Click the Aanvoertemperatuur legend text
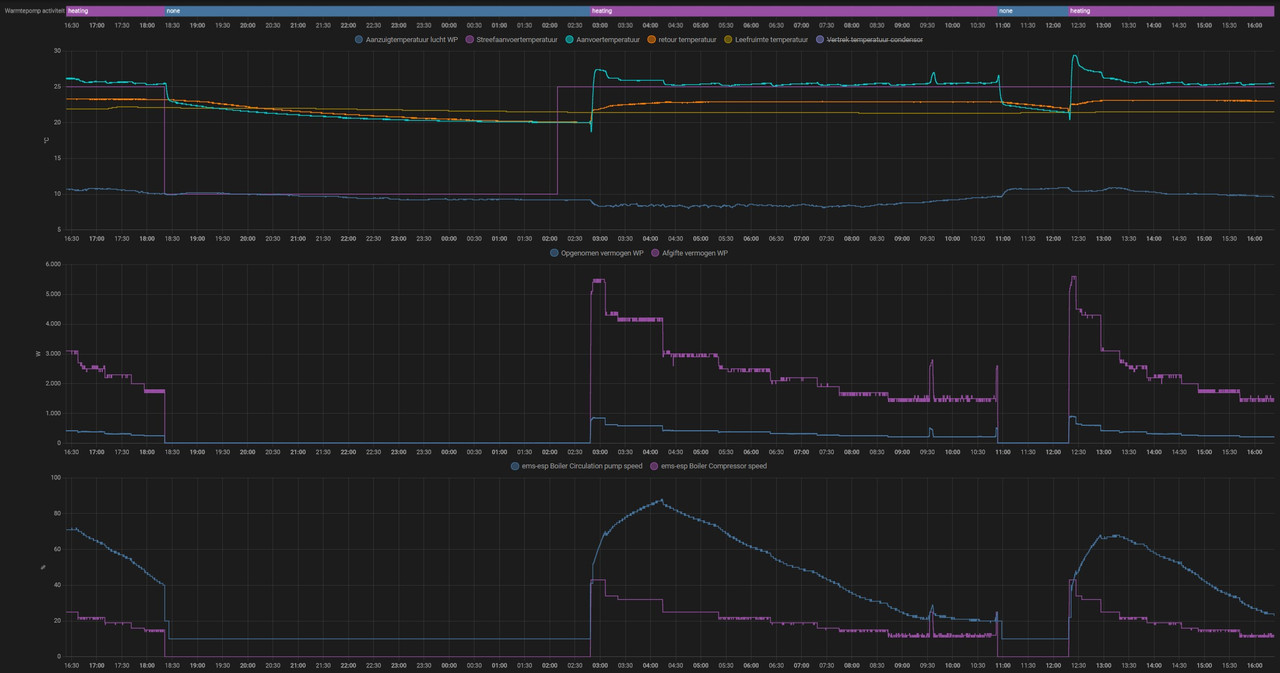 point(608,40)
